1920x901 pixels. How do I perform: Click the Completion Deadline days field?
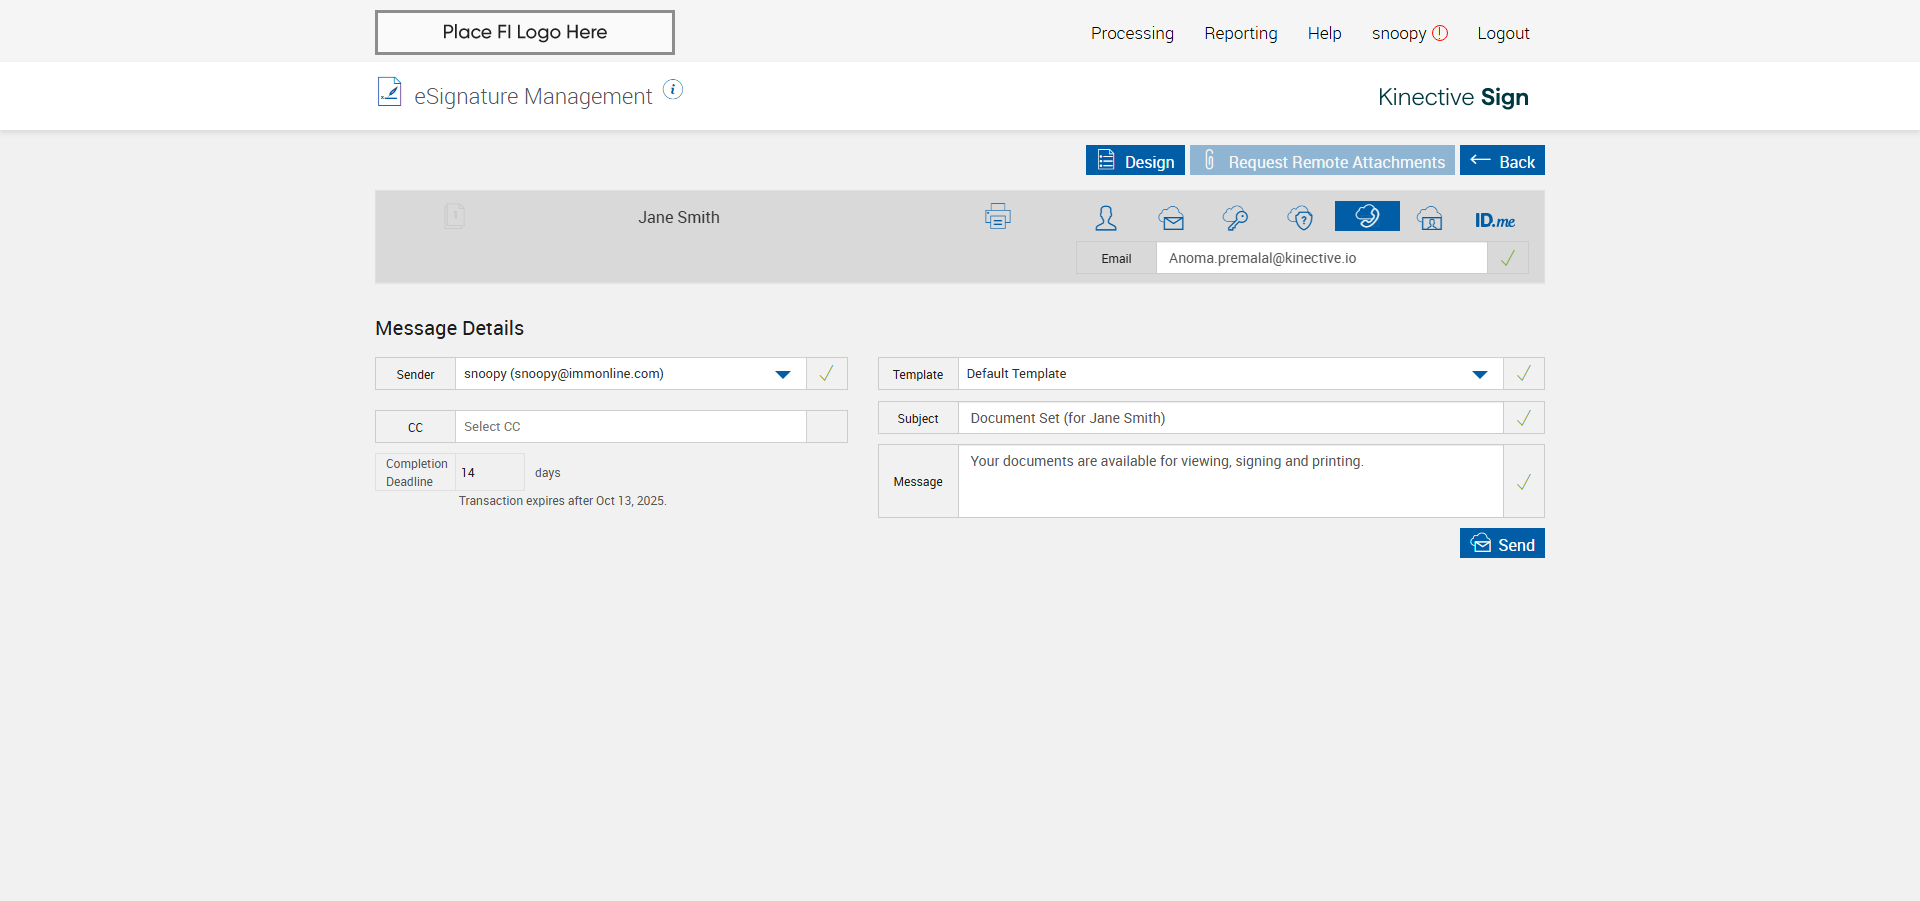(x=490, y=472)
